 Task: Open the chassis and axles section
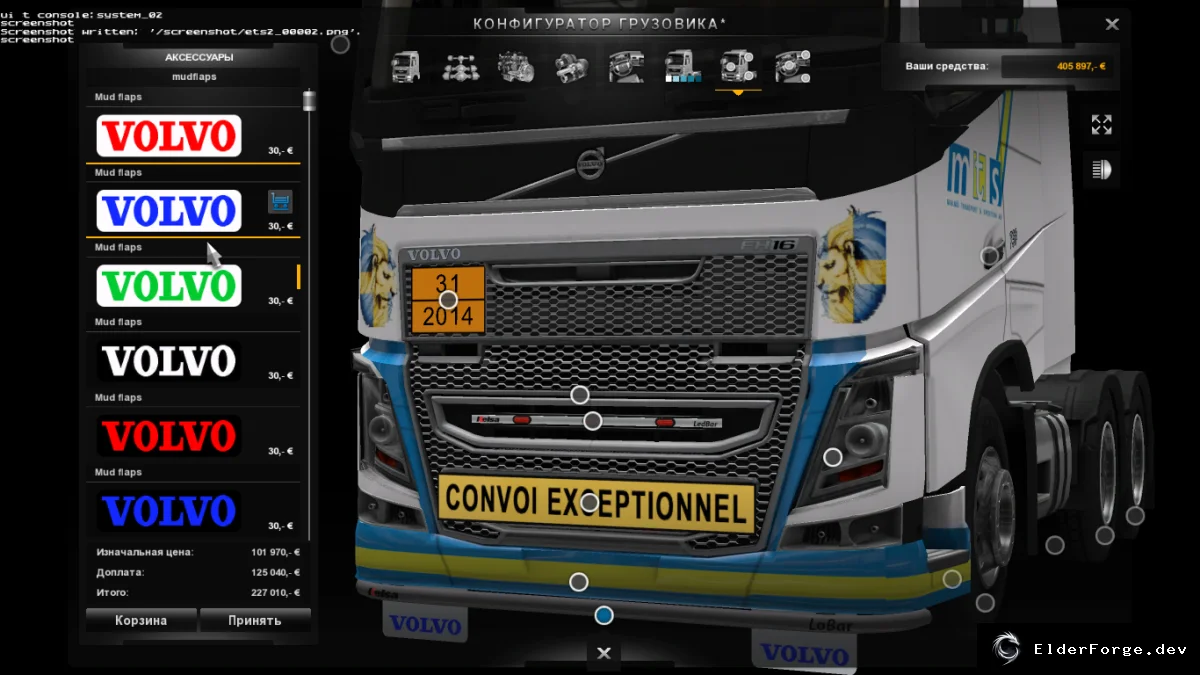[460, 67]
